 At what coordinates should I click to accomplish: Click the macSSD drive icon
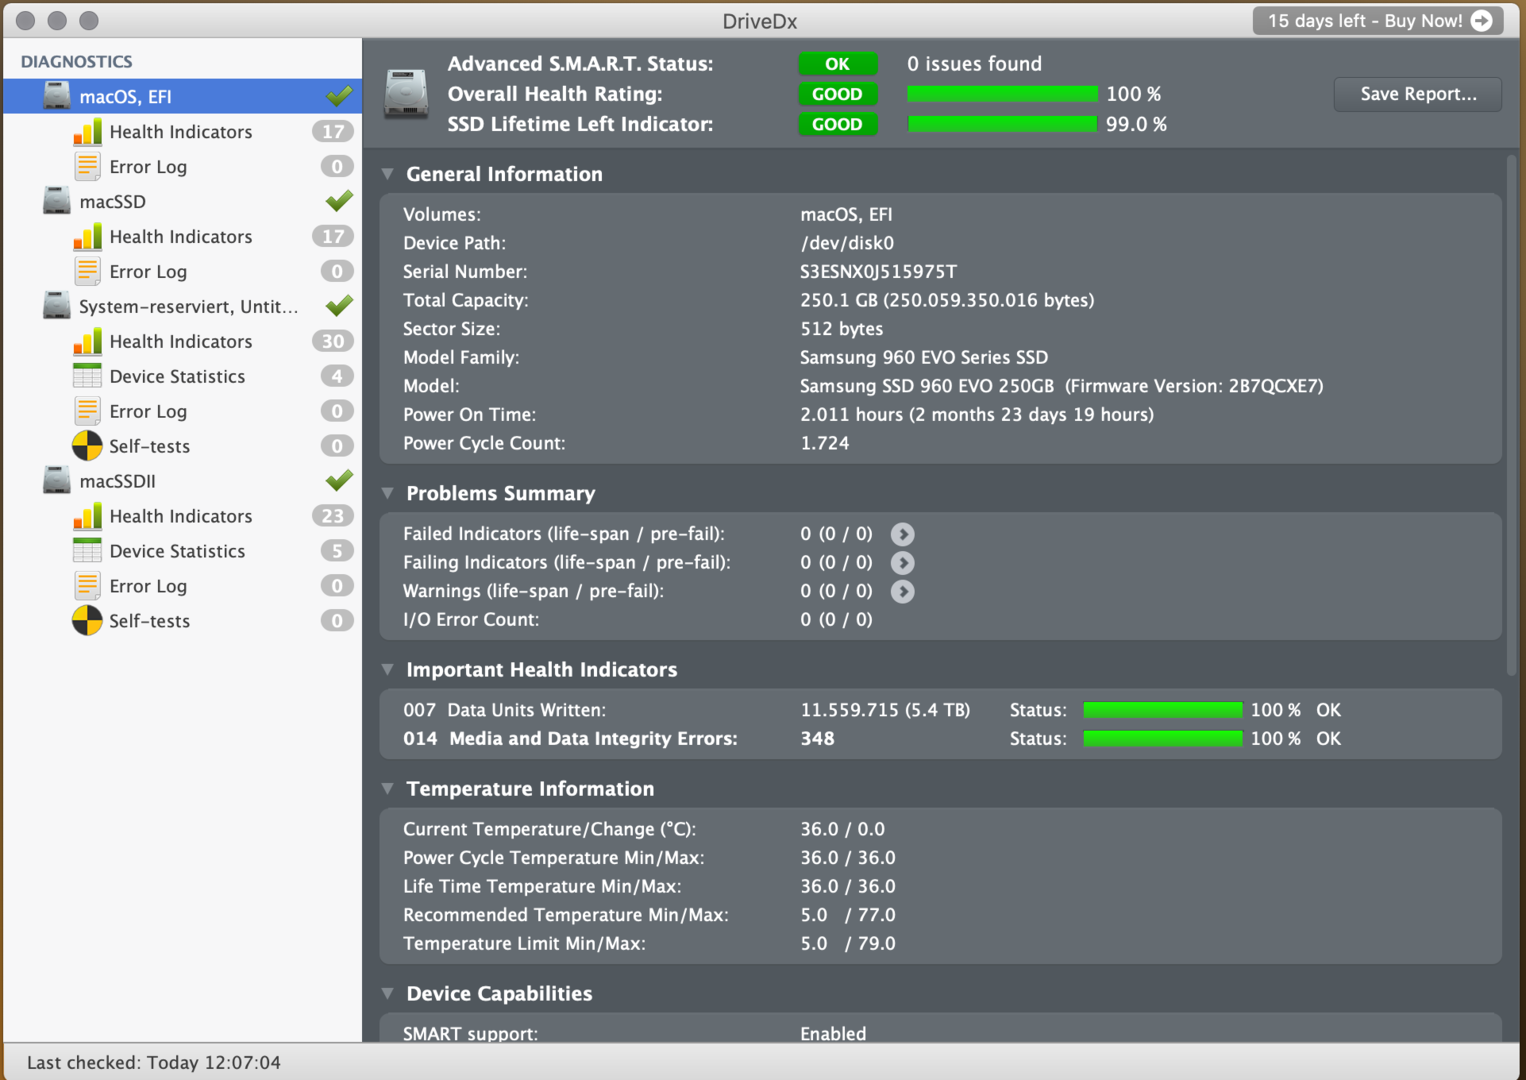coord(57,201)
